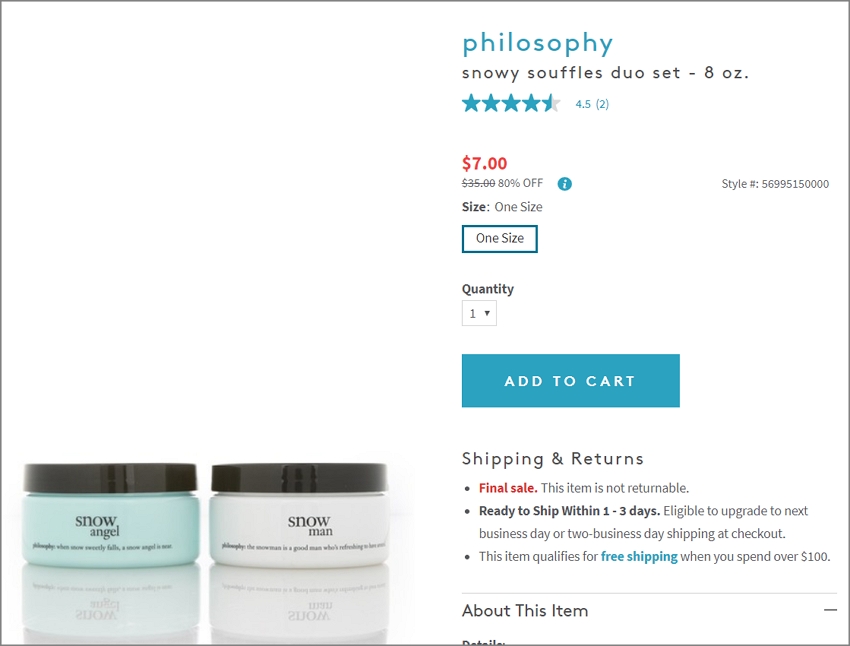Open the (2) reviews count
Image resolution: width=850 pixels, height=646 pixels.
coord(602,104)
